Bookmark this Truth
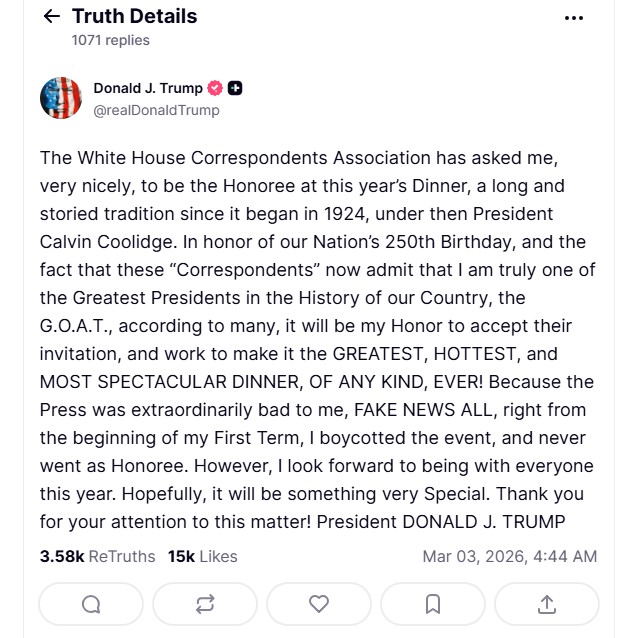The height and width of the screenshot is (638, 617). pyautogui.click(x=433, y=604)
